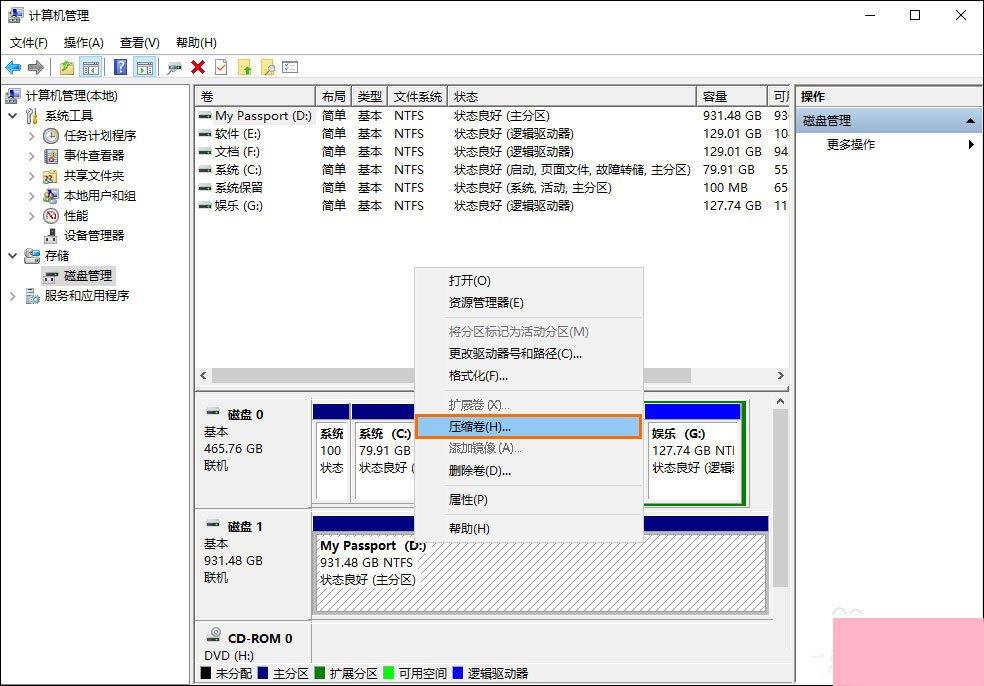Click the 容量 column header
Viewport: 984px width, 686px height.
pyautogui.click(x=732, y=97)
